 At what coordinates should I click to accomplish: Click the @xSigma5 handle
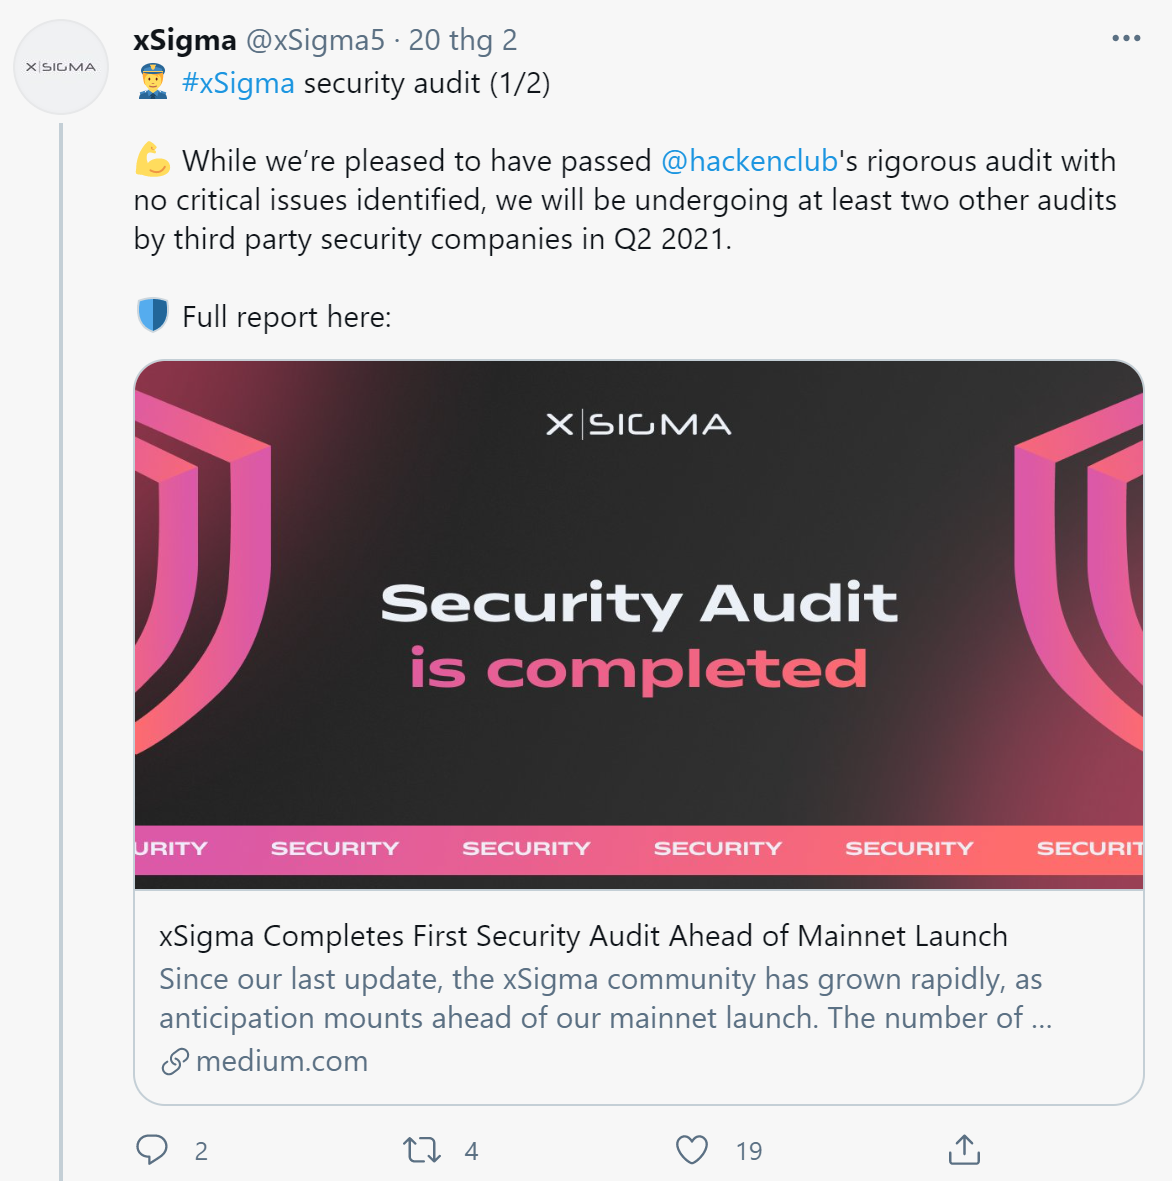(x=316, y=40)
